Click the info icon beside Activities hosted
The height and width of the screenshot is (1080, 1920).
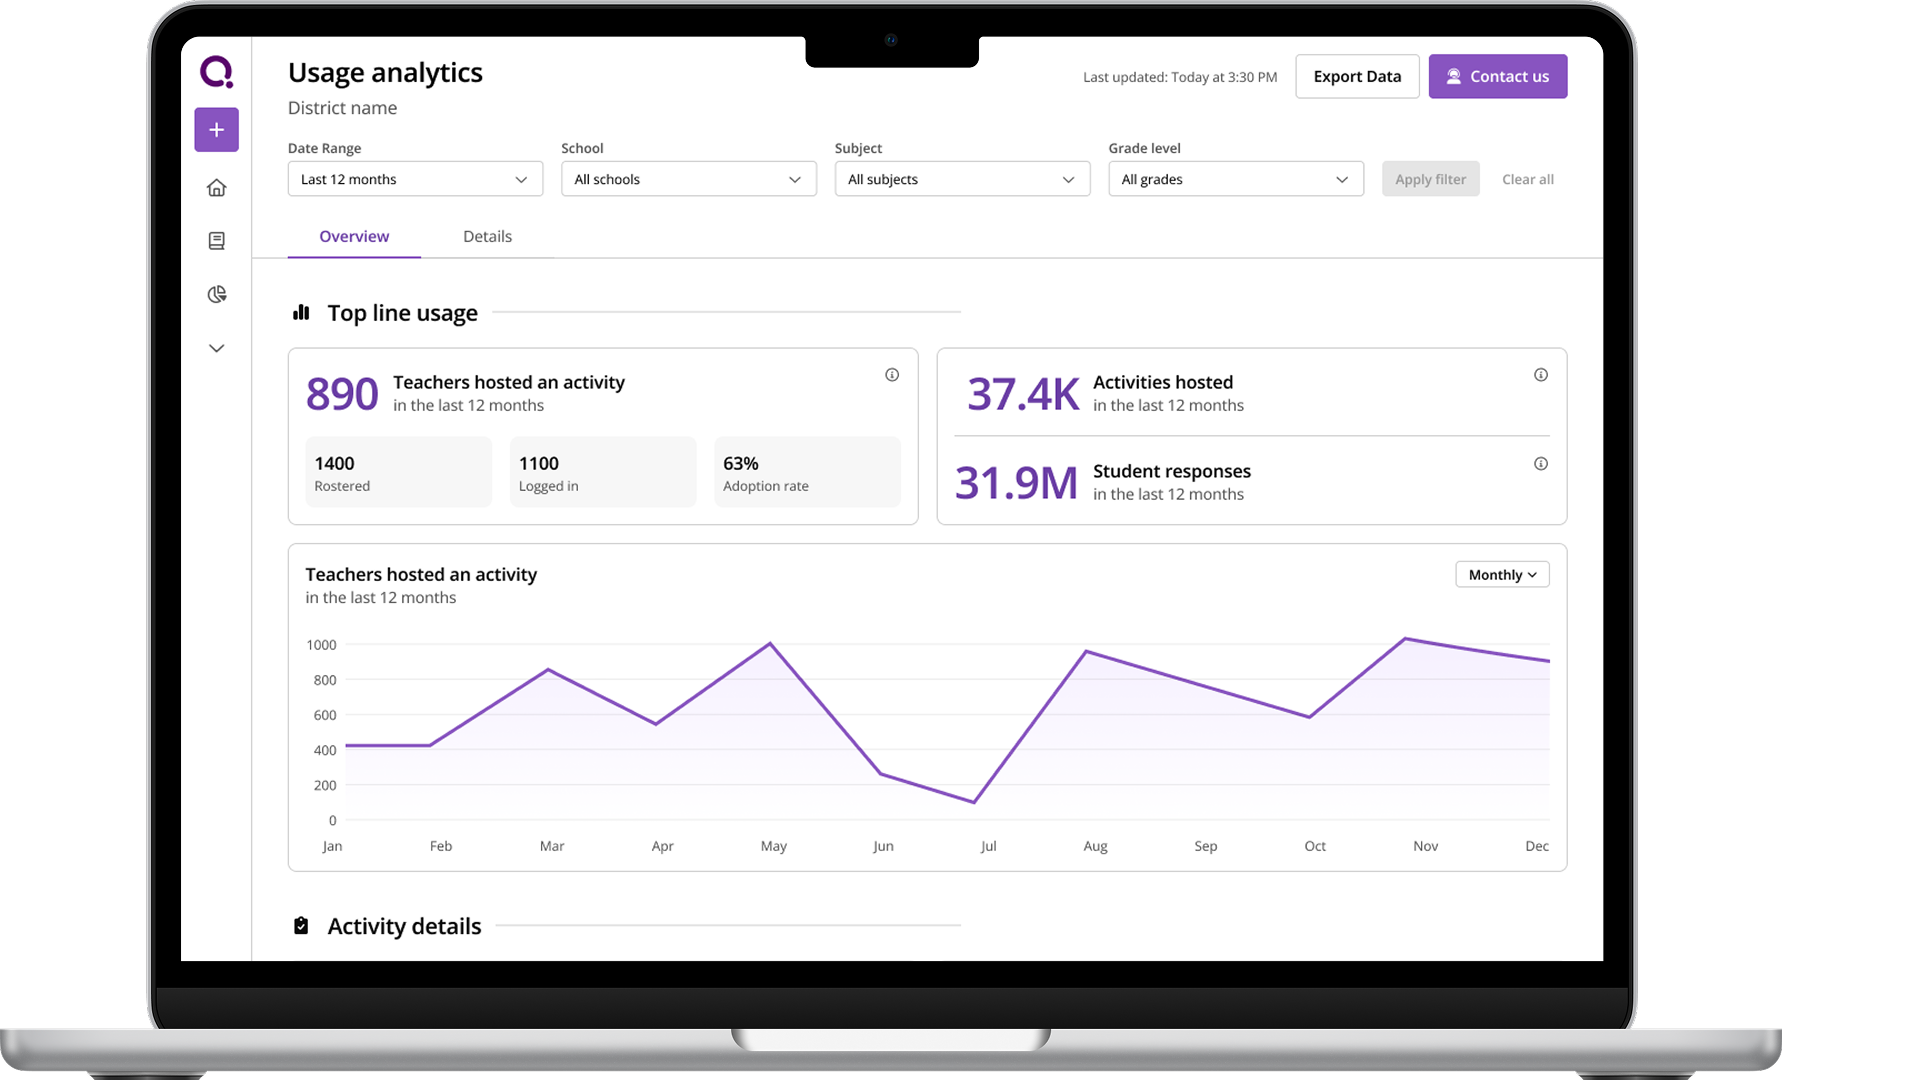pos(1540,374)
